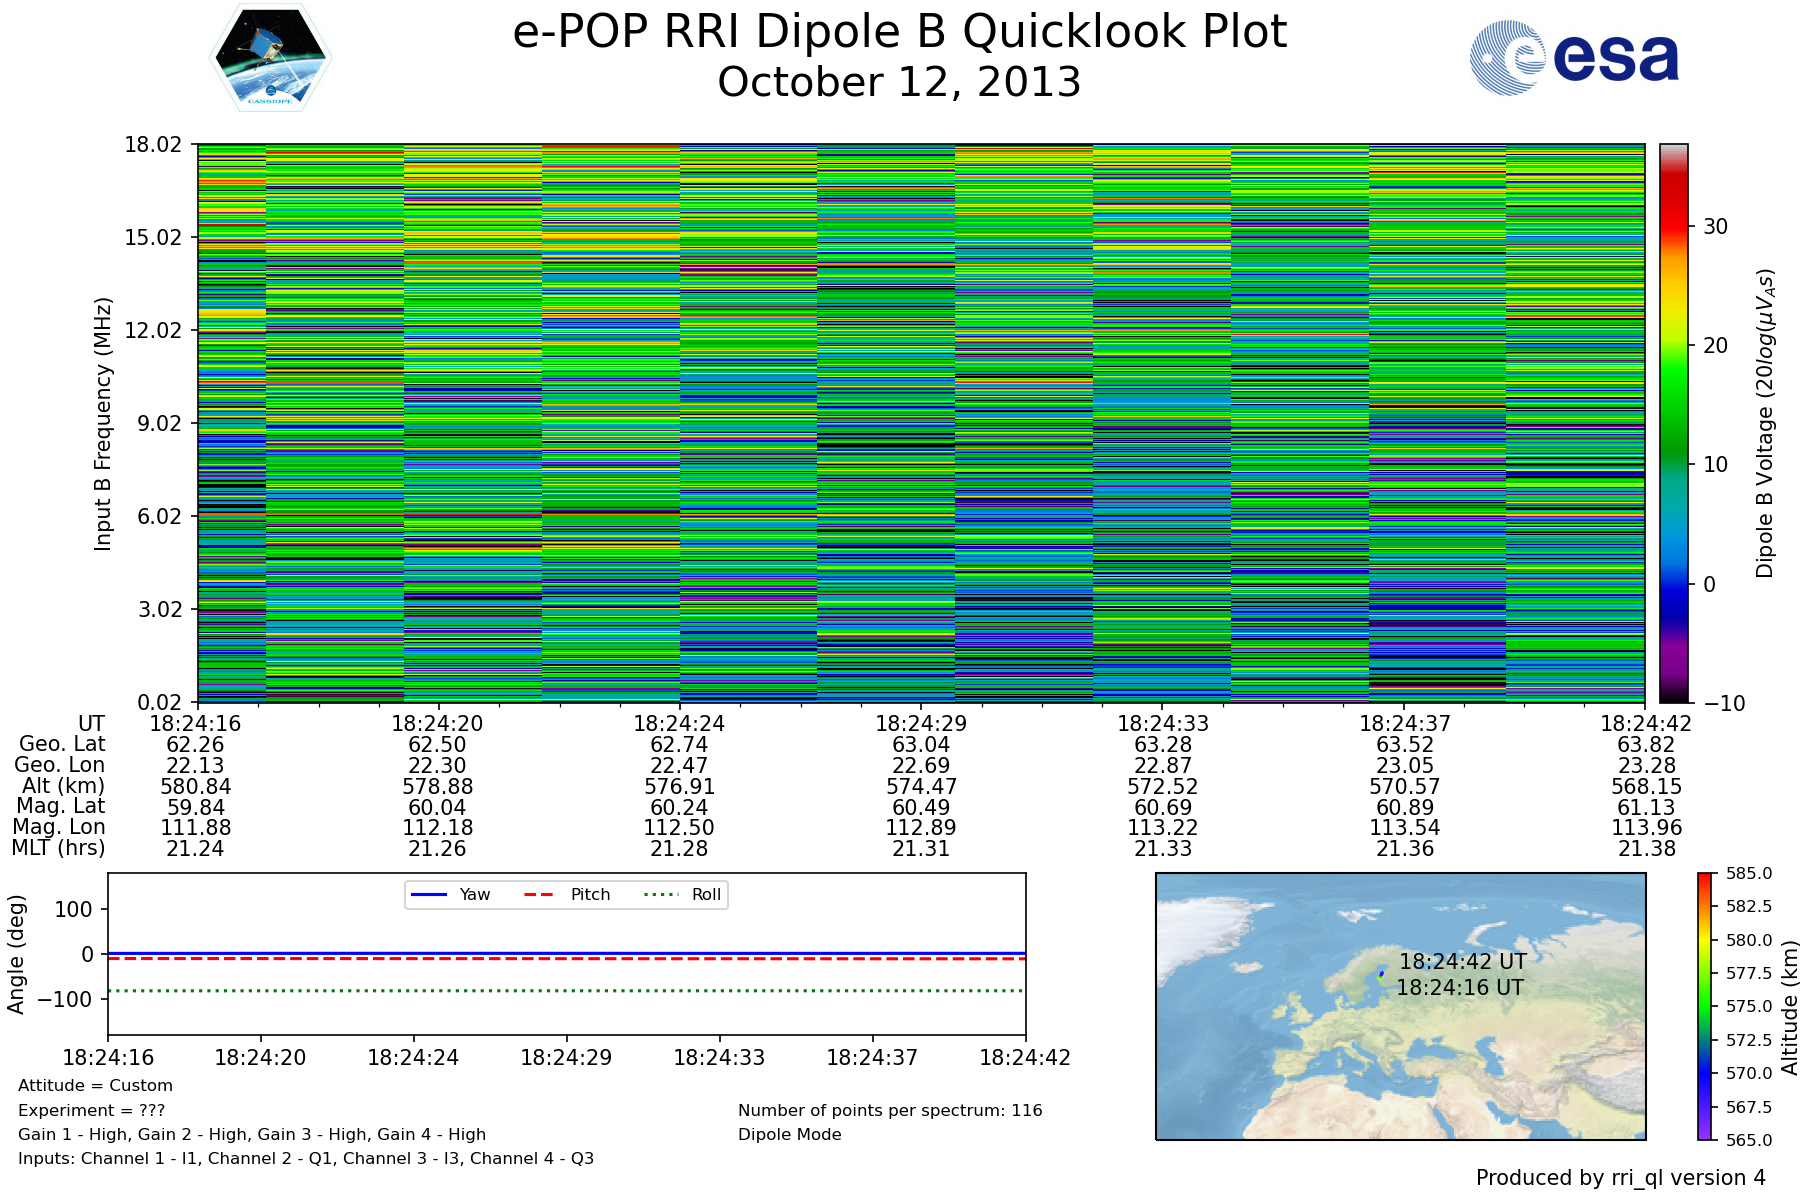Click the 'MLT (hrs)' row label
This screenshot has height=1200, width=1800.
point(58,848)
